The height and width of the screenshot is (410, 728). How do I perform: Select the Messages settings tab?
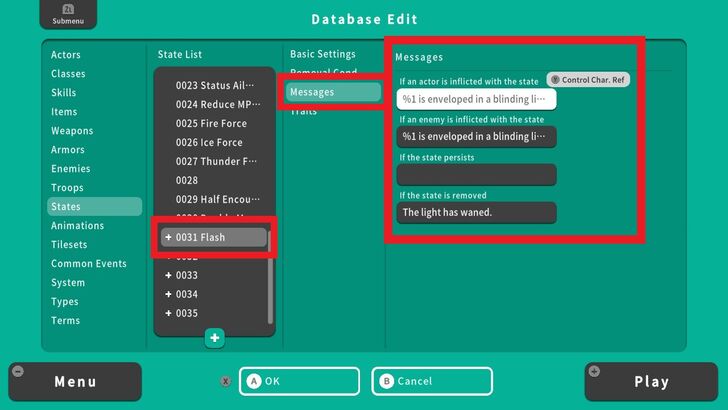point(333,92)
